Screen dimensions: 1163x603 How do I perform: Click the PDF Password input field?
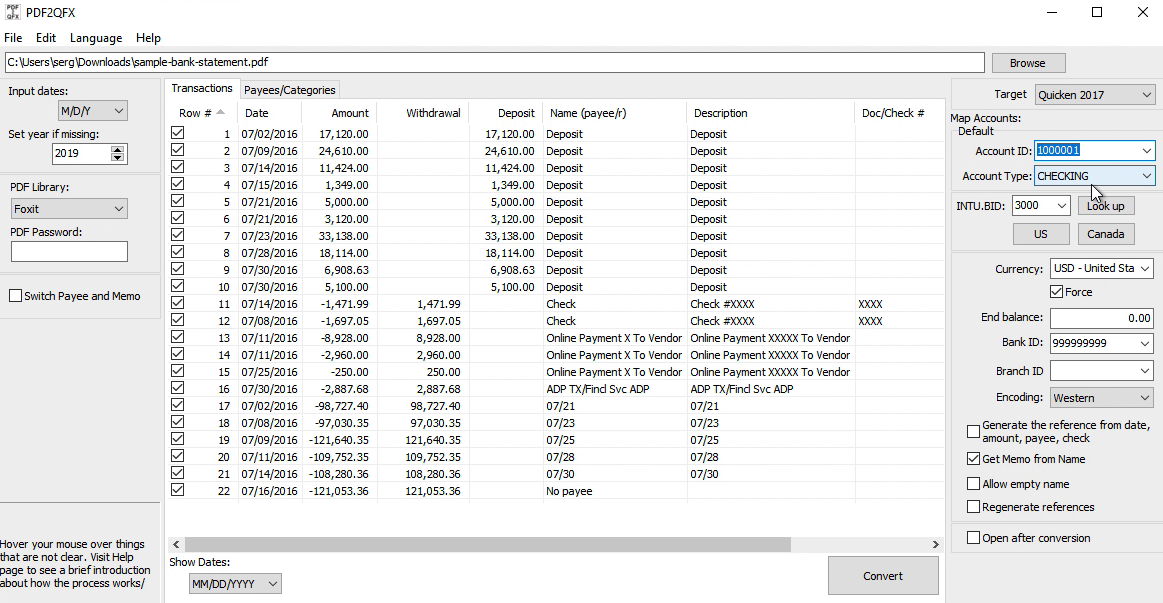coord(69,251)
